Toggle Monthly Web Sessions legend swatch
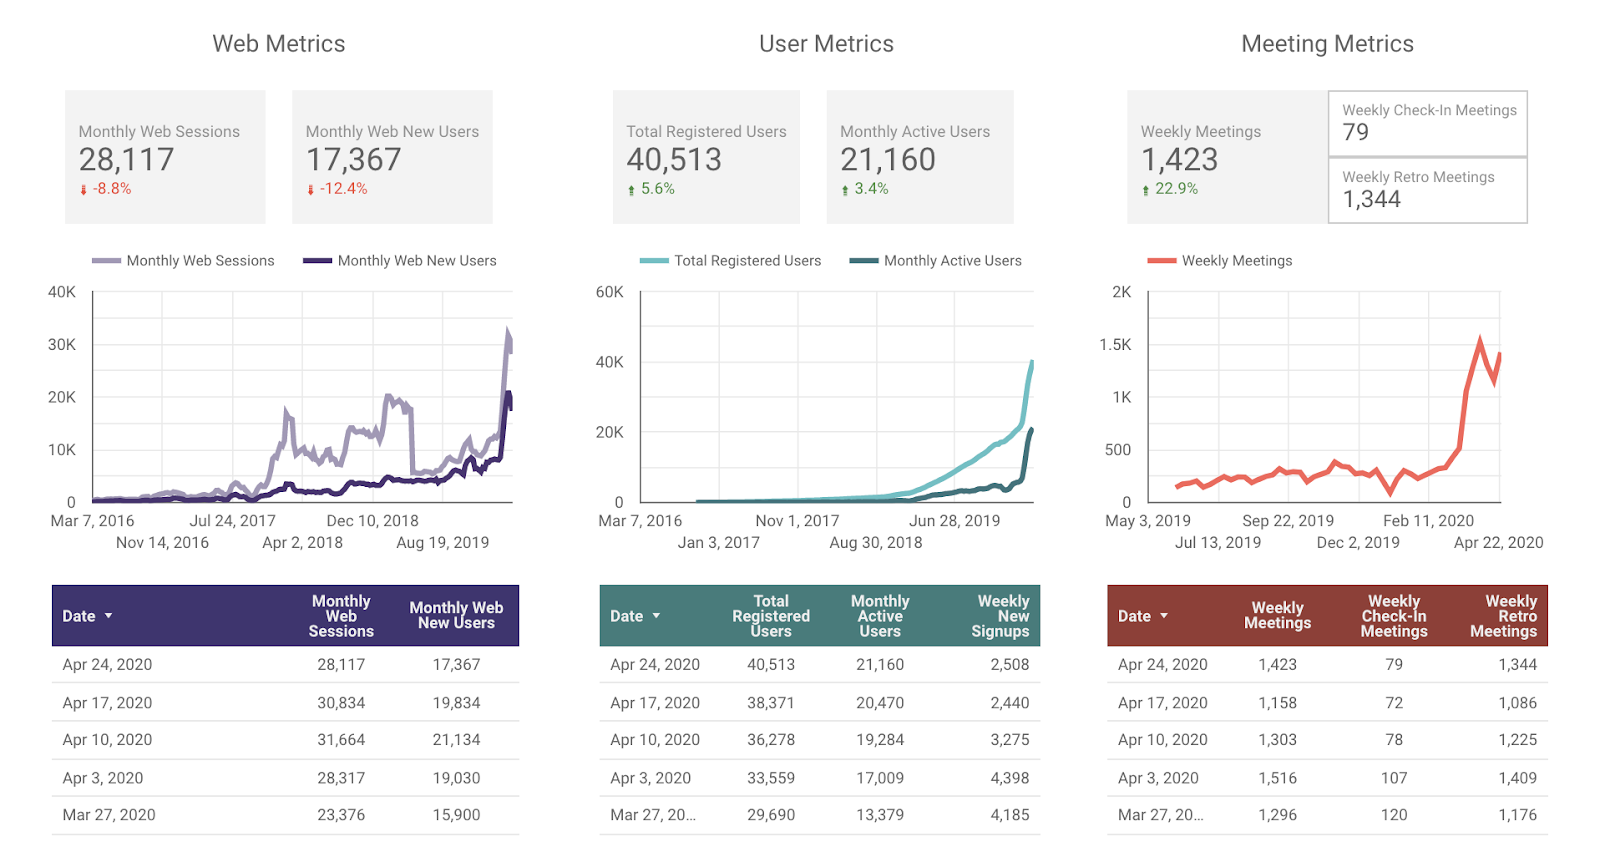The width and height of the screenshot is (1600, 847). pyautogui.click(x=106, y=261)
